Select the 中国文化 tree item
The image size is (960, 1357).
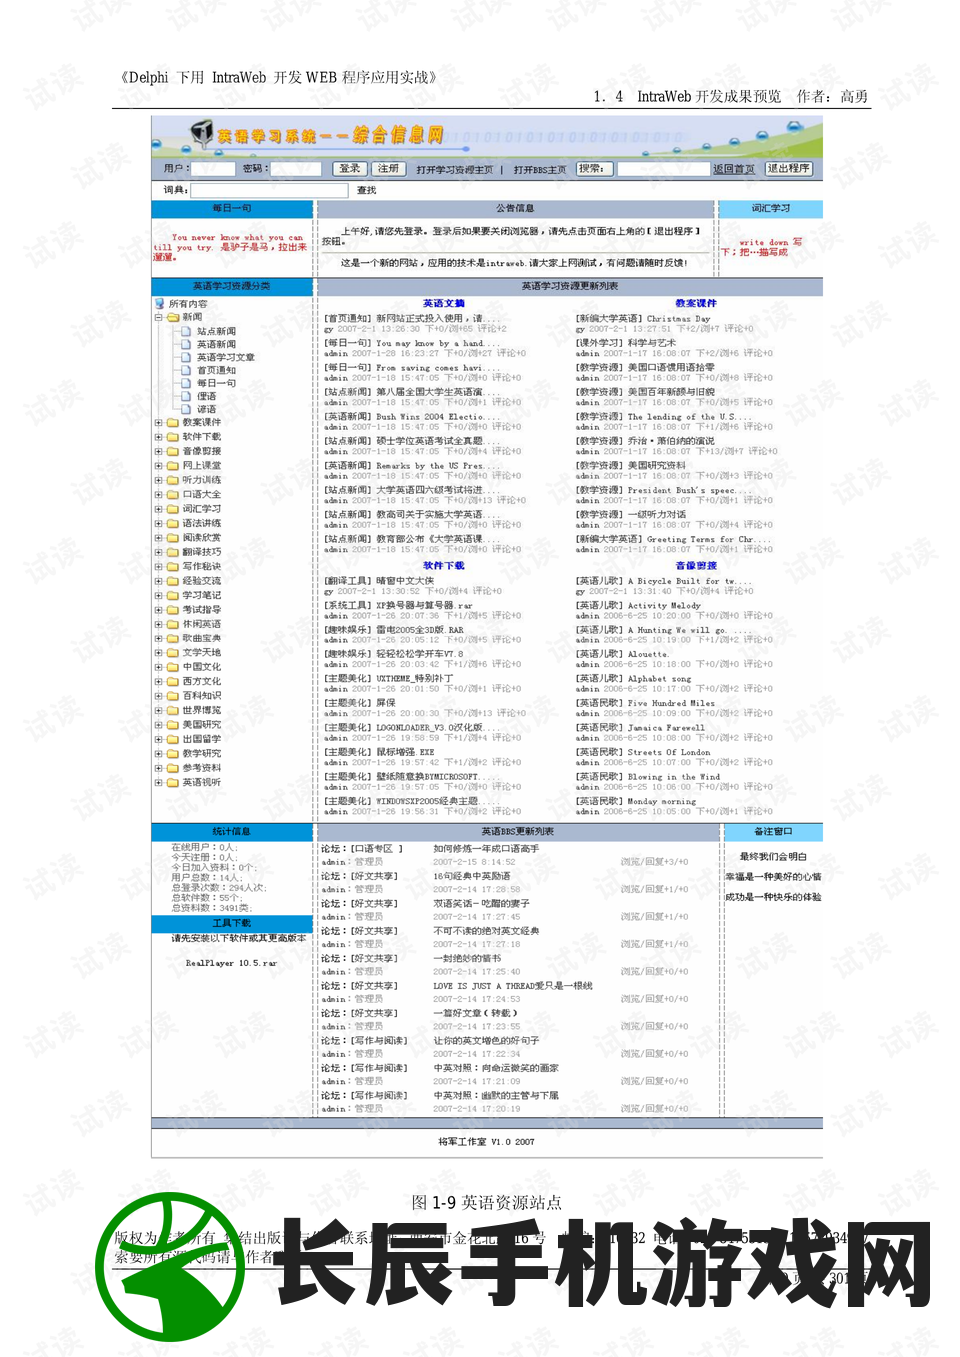coord(201,667)
